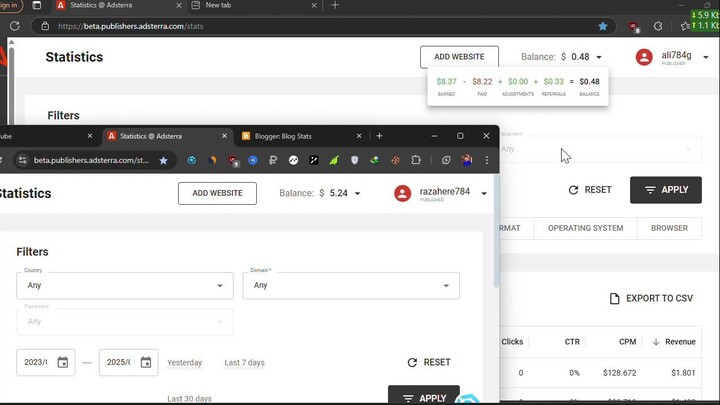Open the BROWSER grouping tab
The width and height of the screenshot is (720, 405).
click(x=669, y=228)
